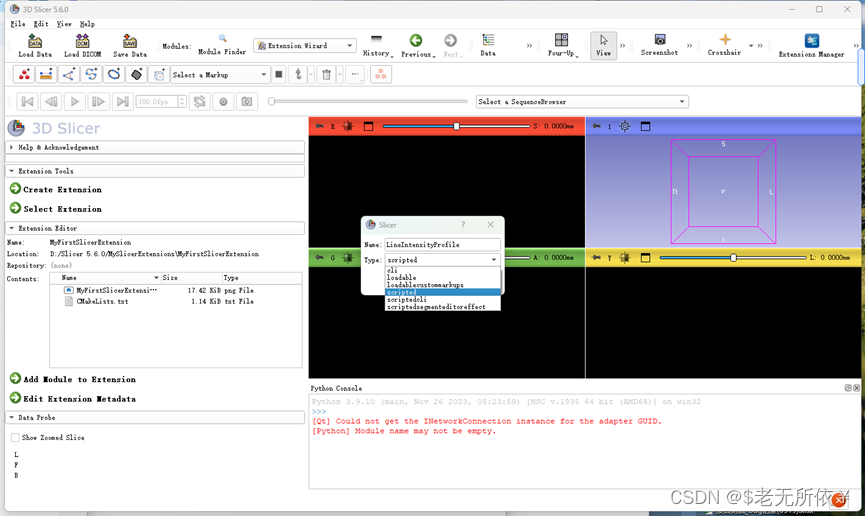Viewport: 865px width, 516px height.
Task: Open the File menu
Action: [x=18, y=24]
